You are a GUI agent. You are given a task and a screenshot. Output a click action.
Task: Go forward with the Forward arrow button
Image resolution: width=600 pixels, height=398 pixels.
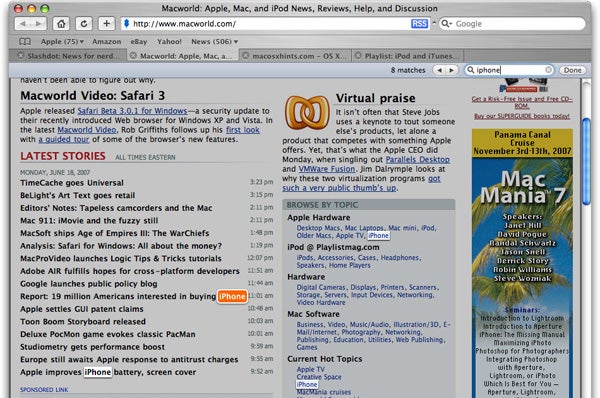tap(39, 24)
